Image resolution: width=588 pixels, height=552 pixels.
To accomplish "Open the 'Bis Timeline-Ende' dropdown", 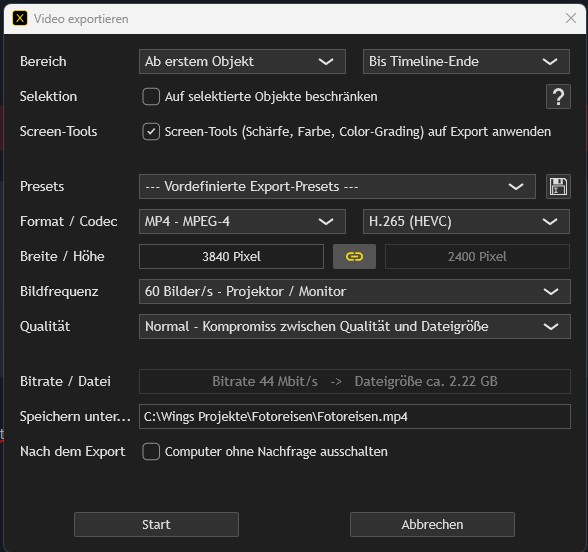I will [466, 62].
